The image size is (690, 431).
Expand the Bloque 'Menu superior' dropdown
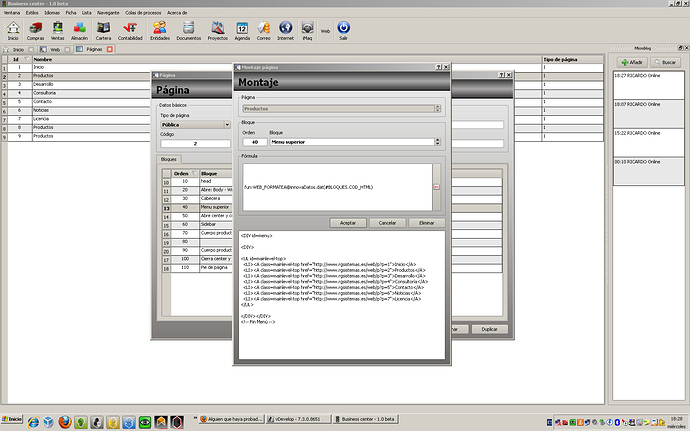[437, 142]
